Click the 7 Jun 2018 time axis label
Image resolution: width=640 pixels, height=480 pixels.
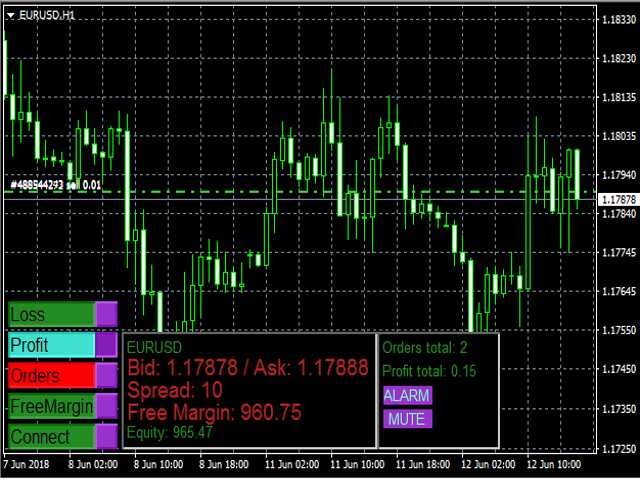click(27, 464)
